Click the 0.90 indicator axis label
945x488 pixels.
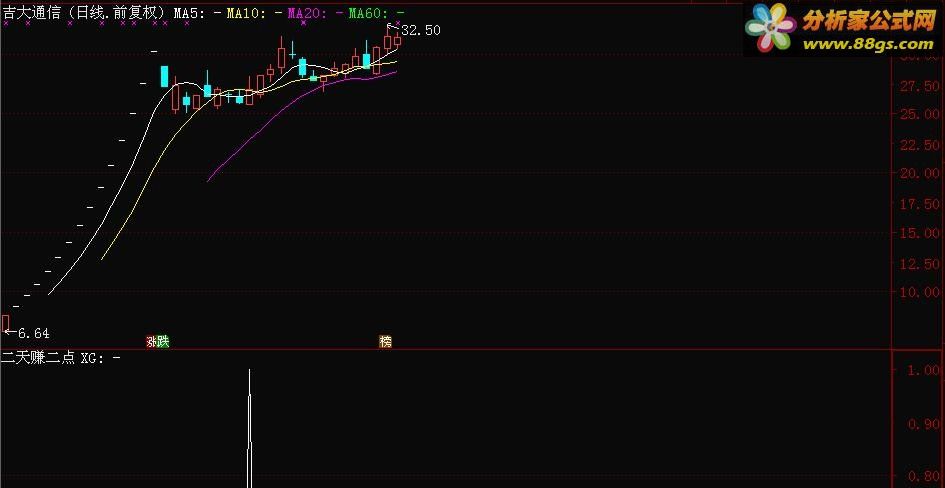923,424
